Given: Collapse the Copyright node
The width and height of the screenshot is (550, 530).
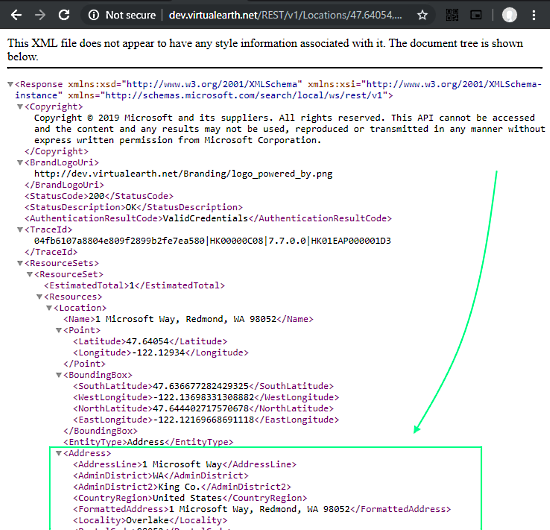Looking at the screenshot, I should click(20, 107).
